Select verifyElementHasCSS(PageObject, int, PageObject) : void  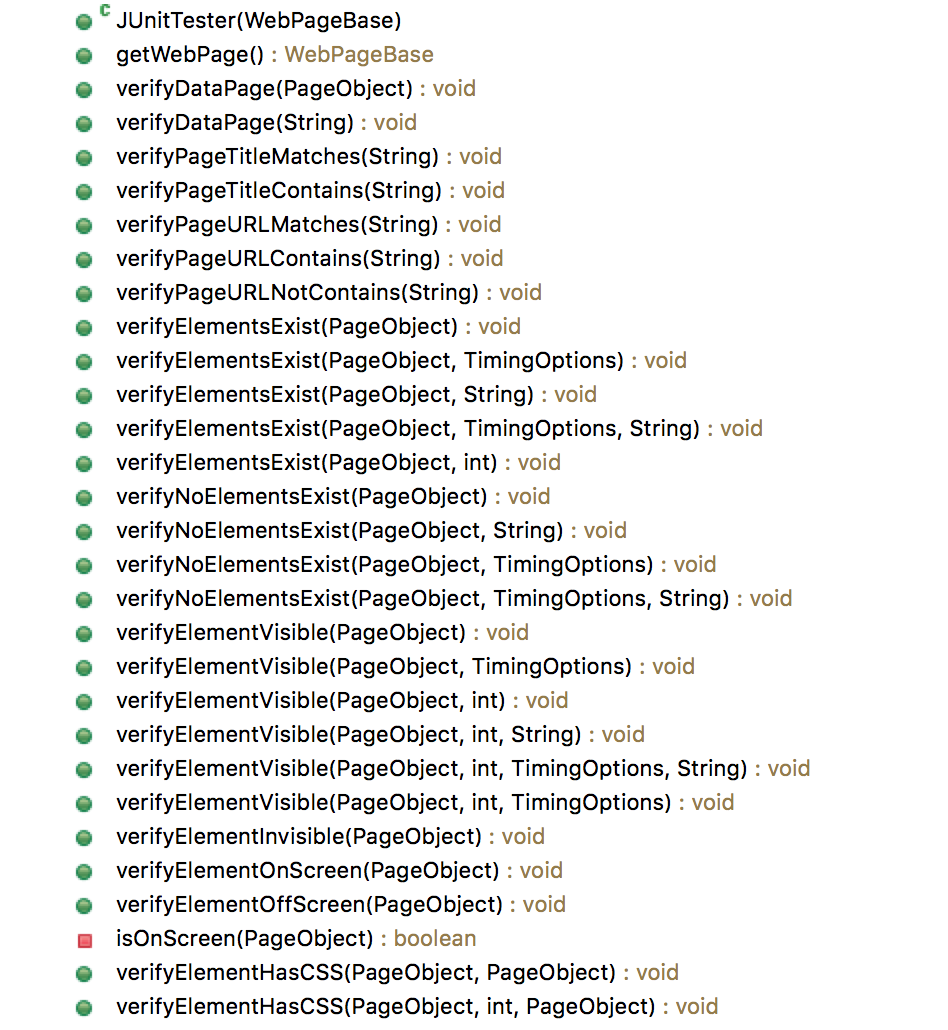click(x=418, y=1007)
